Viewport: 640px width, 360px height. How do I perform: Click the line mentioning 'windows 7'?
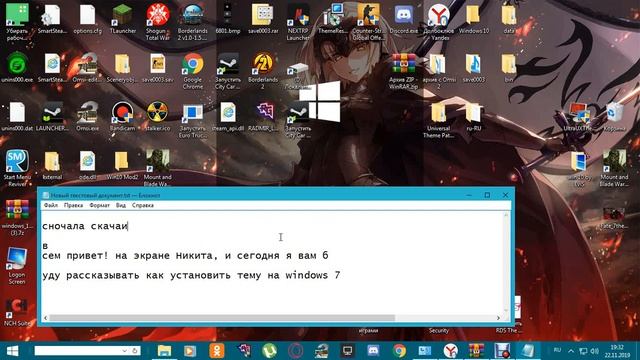191,276
